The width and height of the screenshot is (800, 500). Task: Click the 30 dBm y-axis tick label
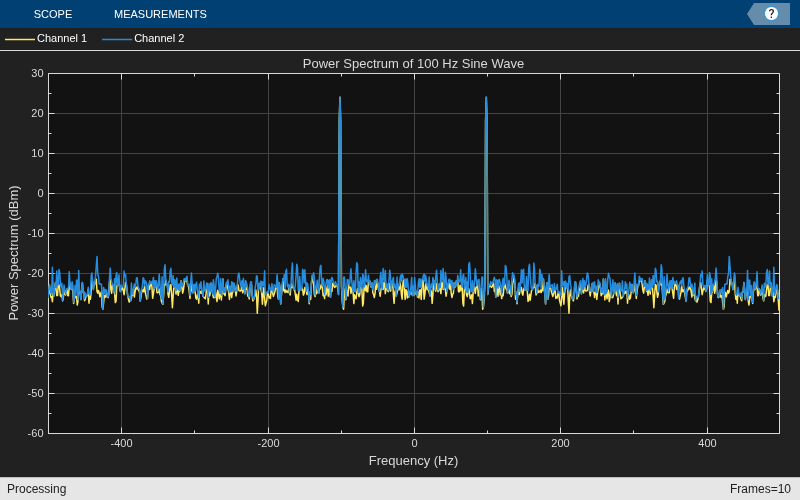click(x=37, y=73)
